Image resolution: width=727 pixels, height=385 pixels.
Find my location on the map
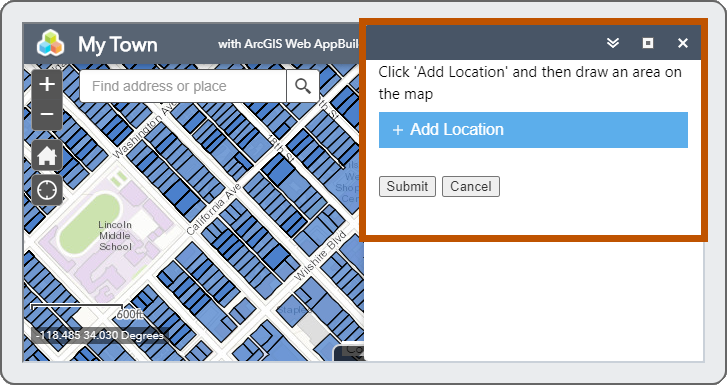point(47,190)
